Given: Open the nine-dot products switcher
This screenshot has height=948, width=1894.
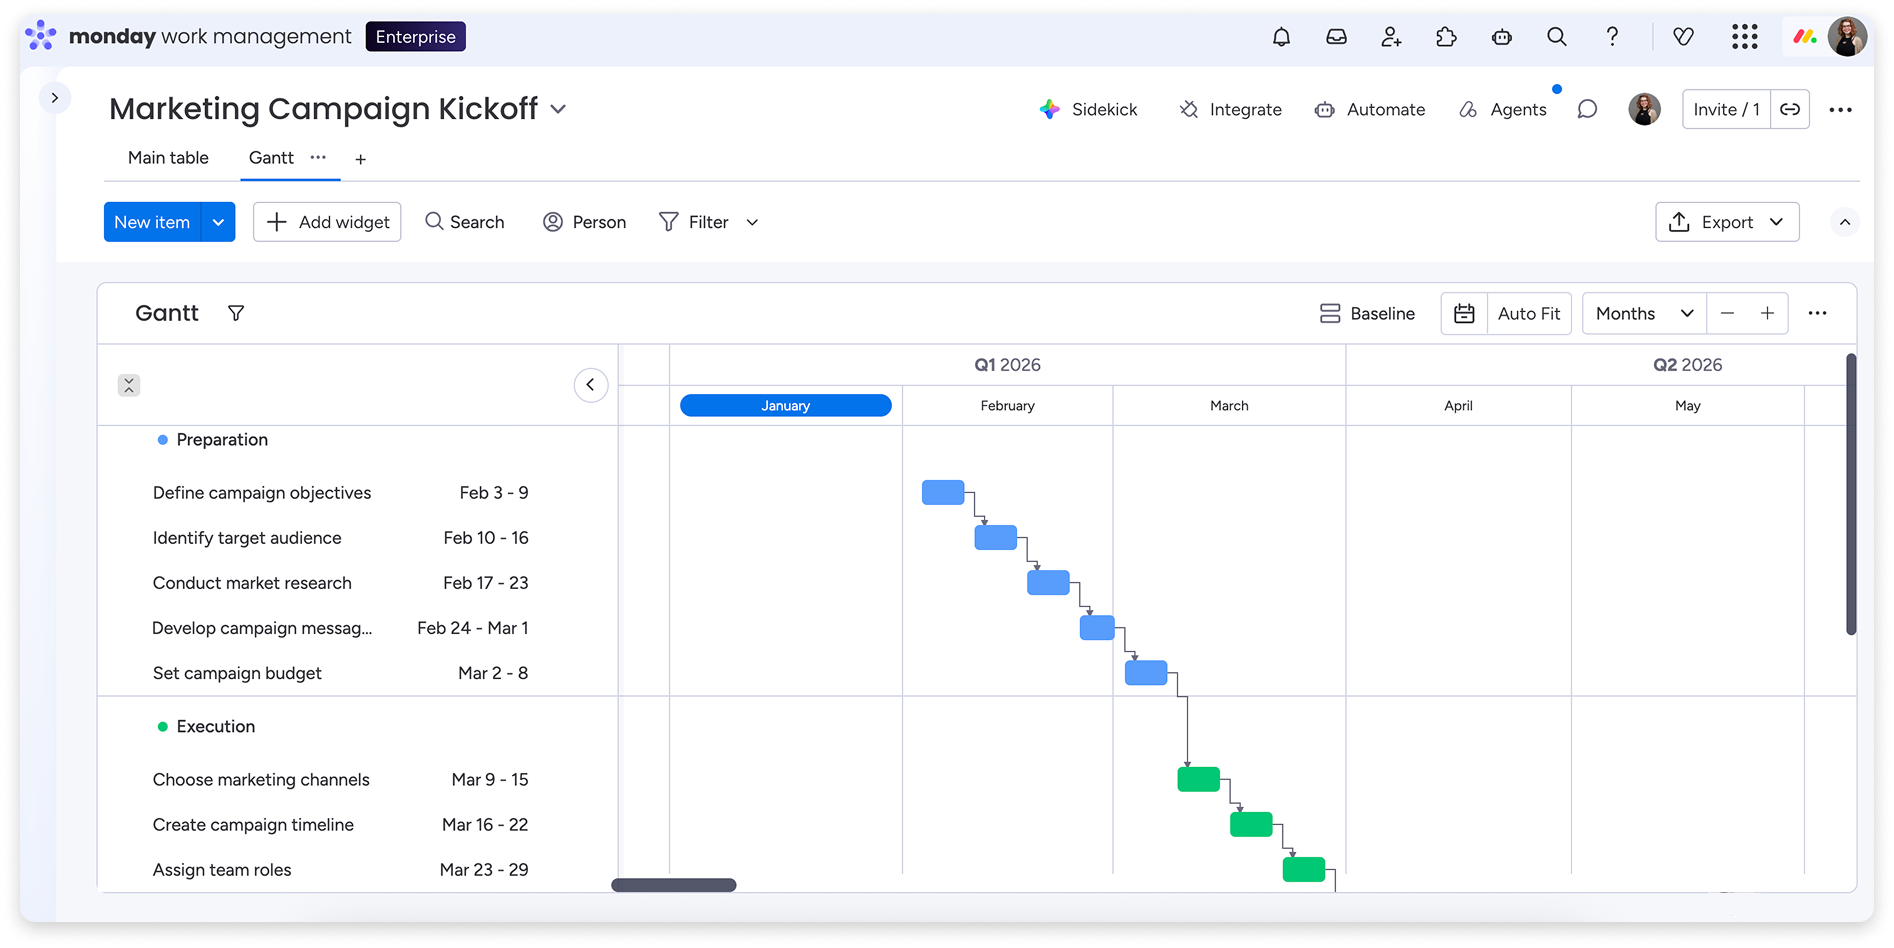Looking at the screenshot, I should point(1744,37).
